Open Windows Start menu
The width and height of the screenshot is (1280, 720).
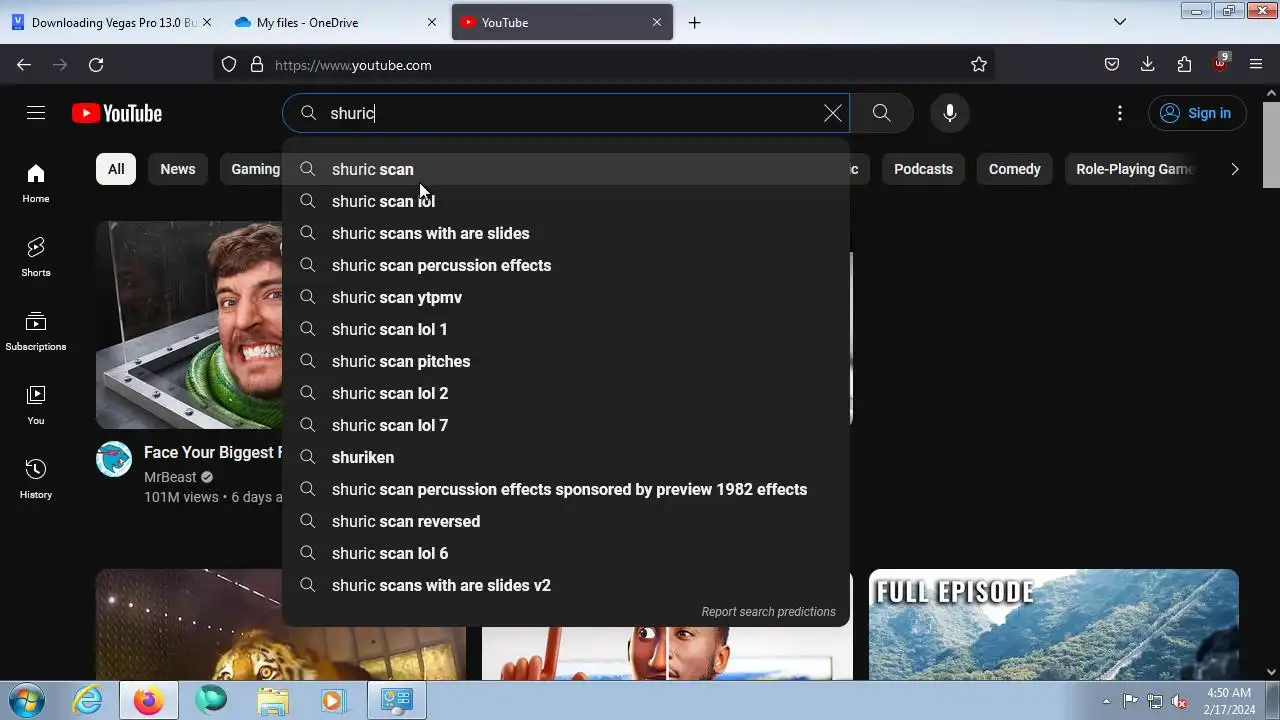click(25, 700)
